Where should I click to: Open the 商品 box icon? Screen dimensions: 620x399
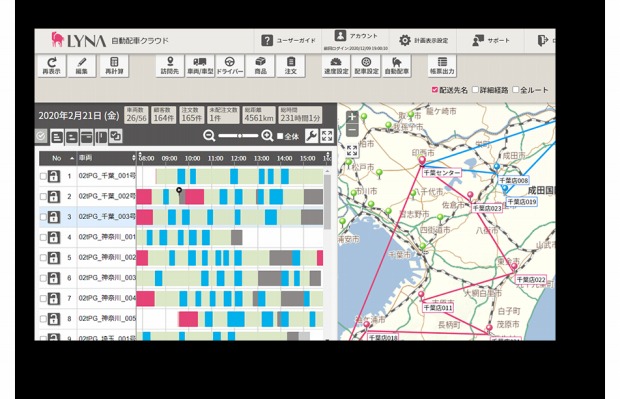260,66
